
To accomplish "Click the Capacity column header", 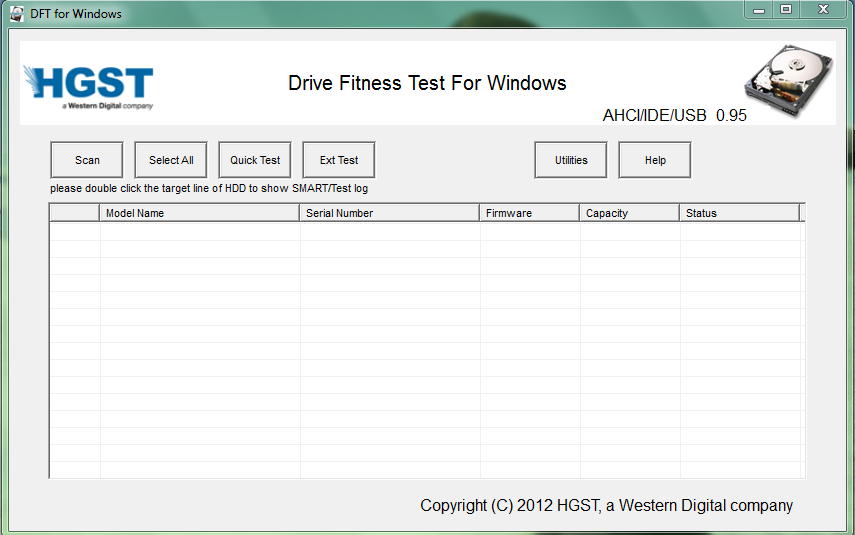I will click(629, 213).
